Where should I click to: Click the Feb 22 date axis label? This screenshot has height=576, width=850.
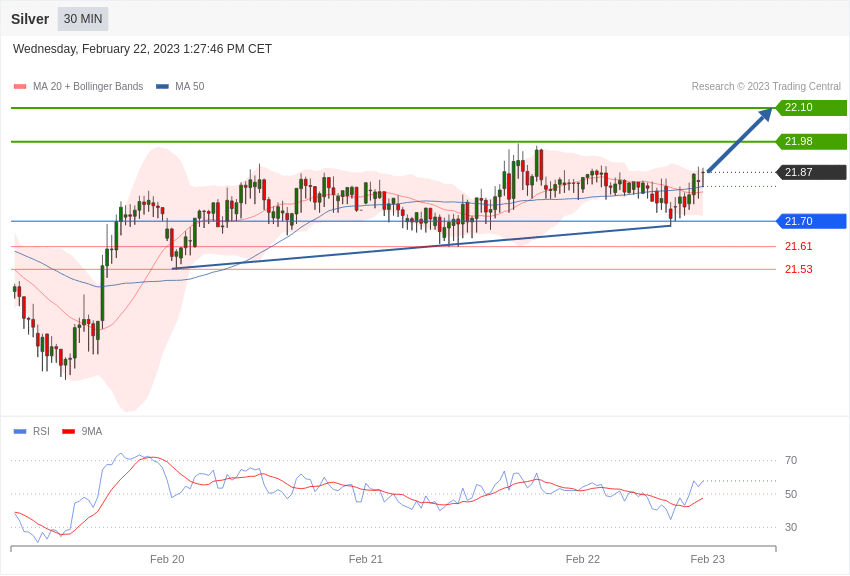(x=583, y=559)
